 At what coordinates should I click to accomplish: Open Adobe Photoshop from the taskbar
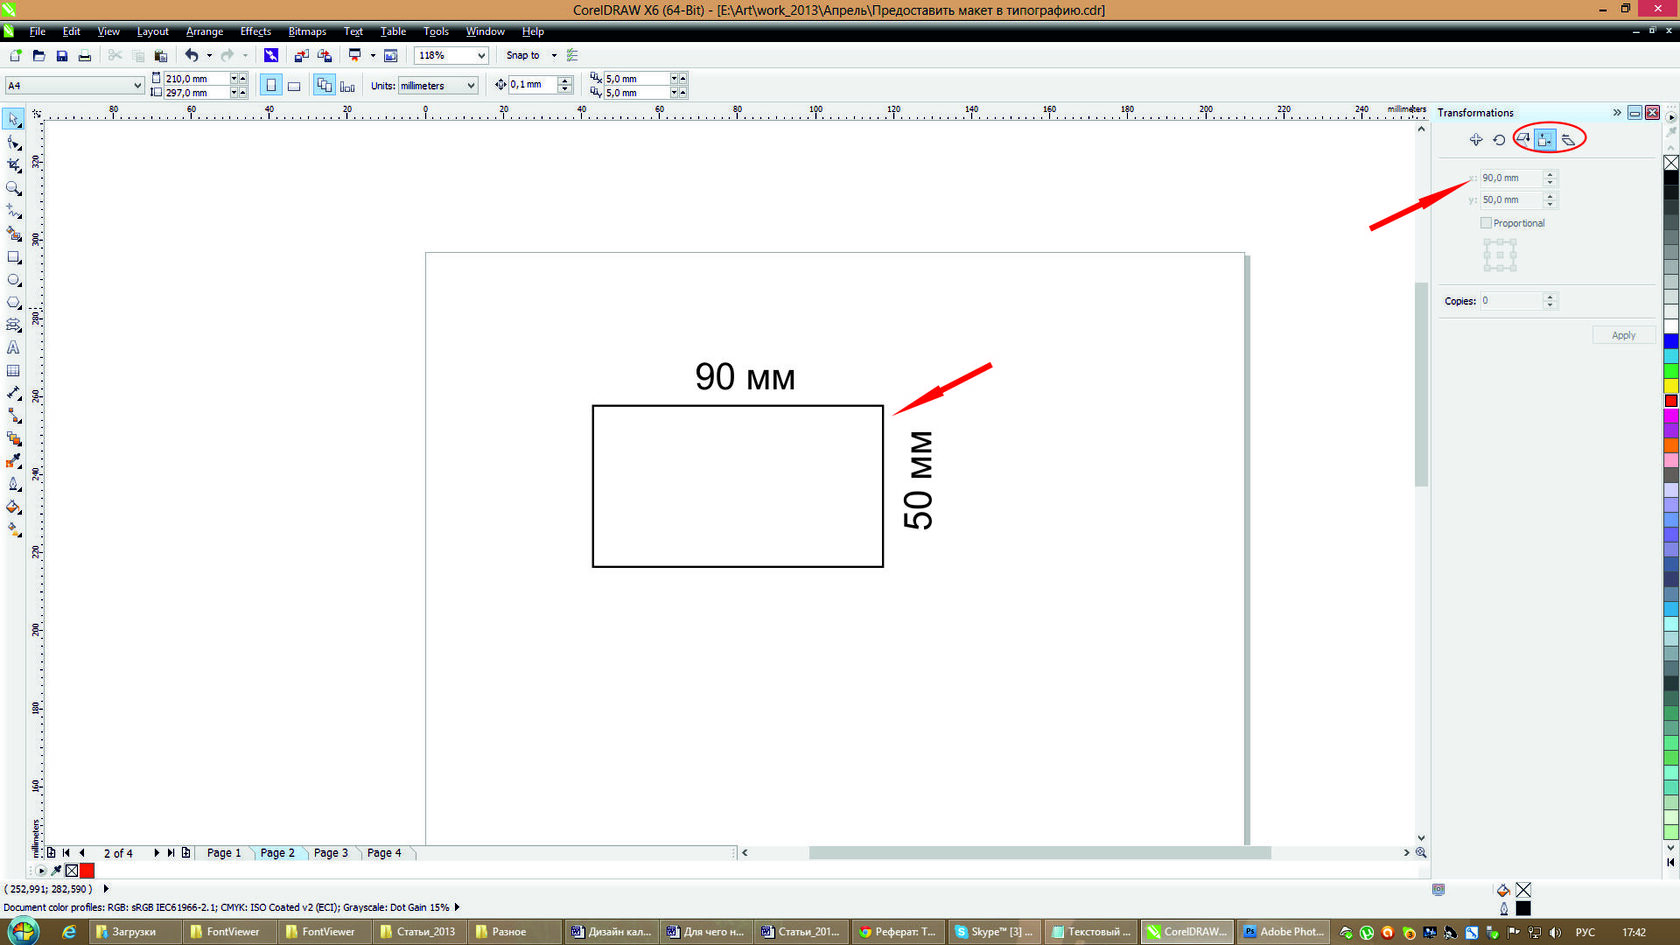[x=1283, y=932]
